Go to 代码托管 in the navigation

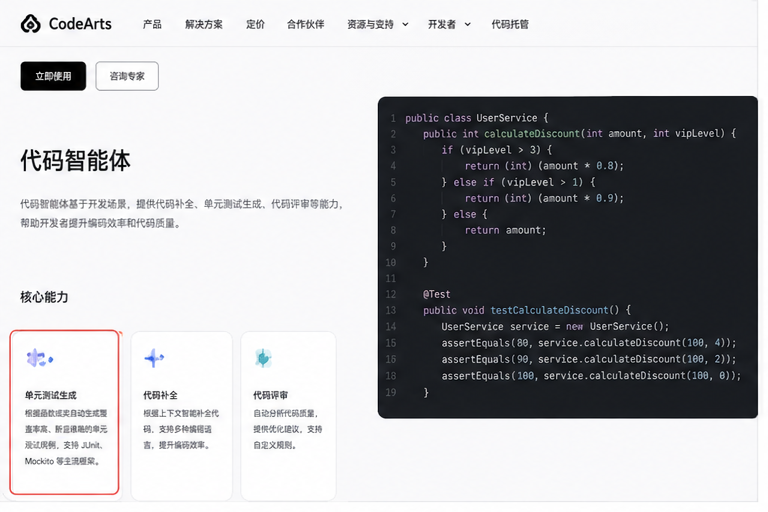pyautogui.click(x=510, y=24)
